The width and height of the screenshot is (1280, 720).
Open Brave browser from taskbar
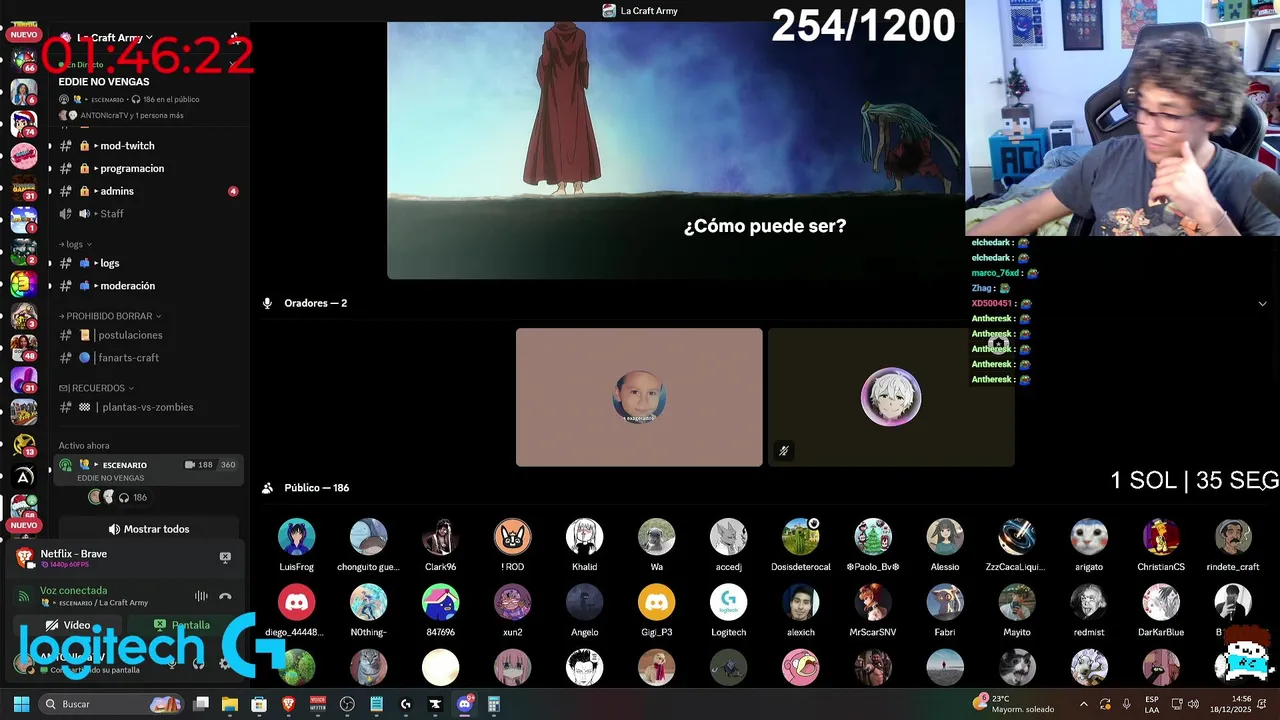click(288, 704)
